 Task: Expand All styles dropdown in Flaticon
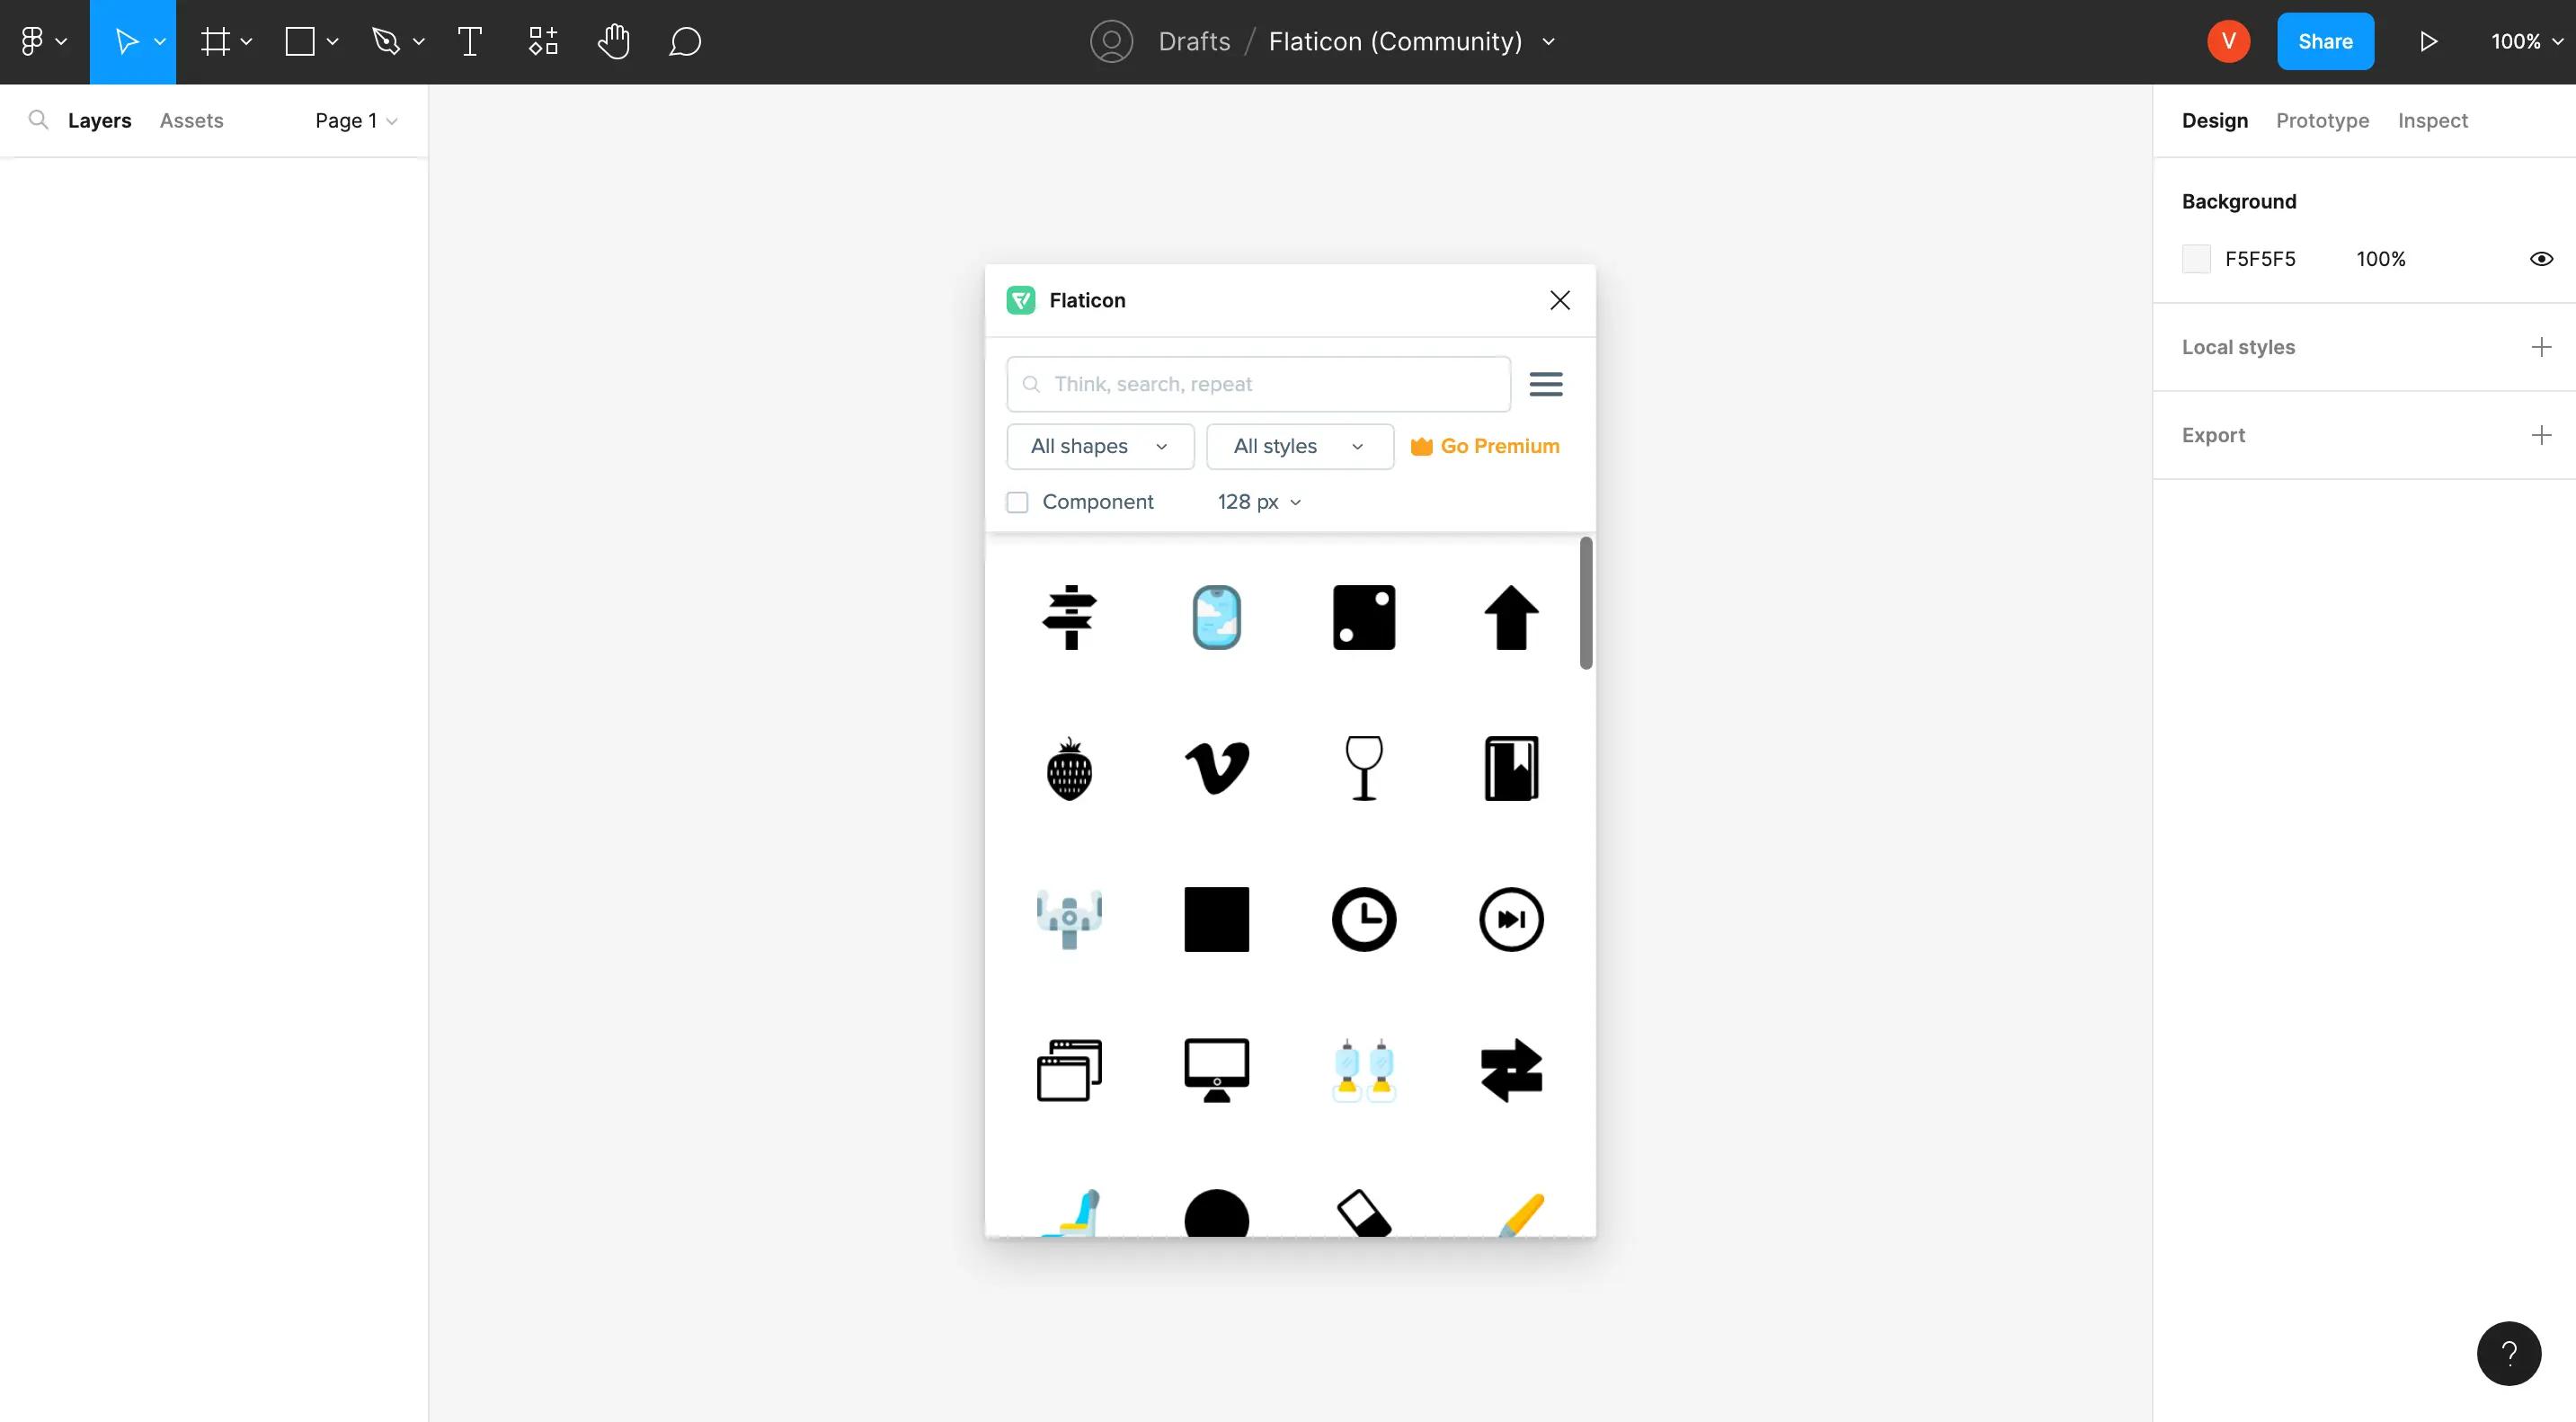pyautogui.click(x=1298, y=445)
